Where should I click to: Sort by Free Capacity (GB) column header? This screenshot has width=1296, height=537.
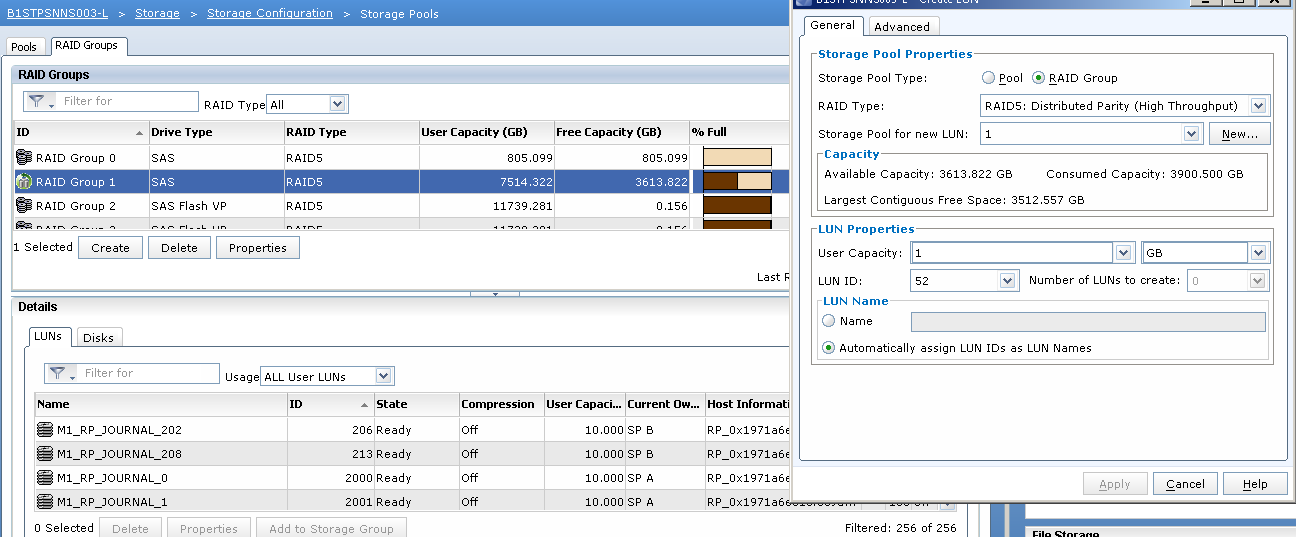[x=621, y=132]
